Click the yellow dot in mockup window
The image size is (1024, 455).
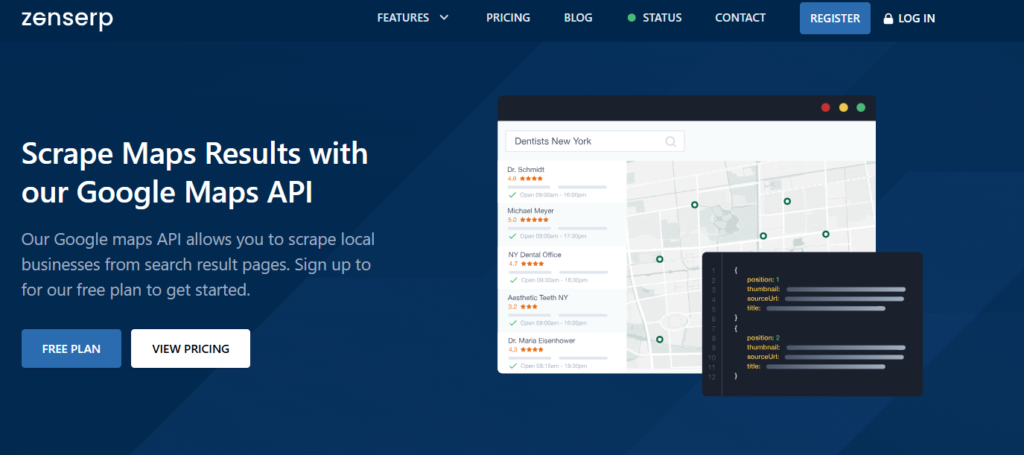point(843,107)
